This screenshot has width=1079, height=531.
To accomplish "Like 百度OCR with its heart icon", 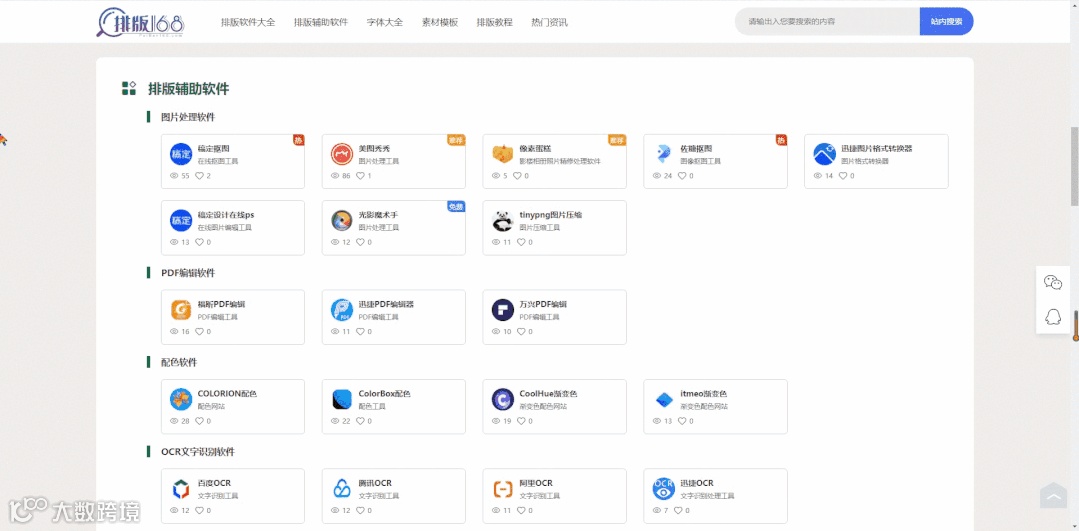I will (200, 510).
